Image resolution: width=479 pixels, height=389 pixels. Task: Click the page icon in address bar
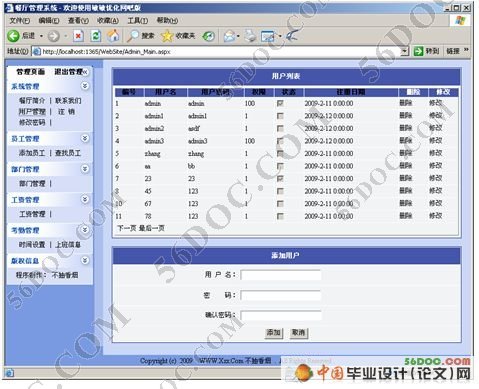coord(37,51)
